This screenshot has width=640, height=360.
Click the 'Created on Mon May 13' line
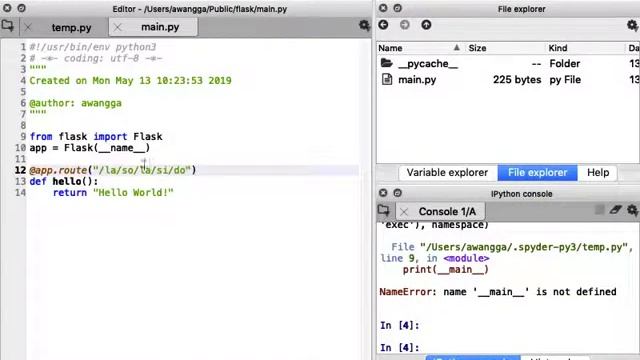click(x=130, y=80)
